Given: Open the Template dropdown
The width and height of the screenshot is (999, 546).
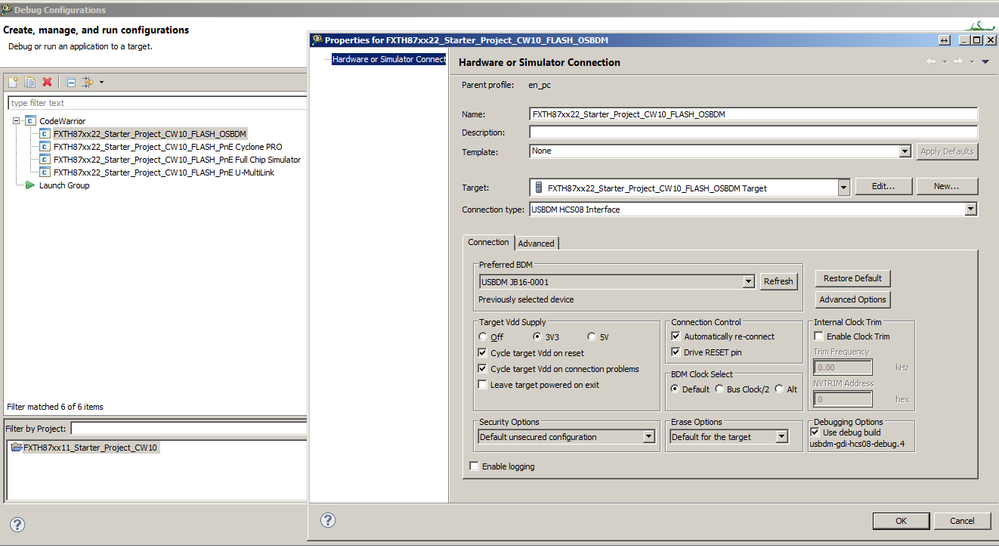Looking at the screenshot, I should pos(905,151).
